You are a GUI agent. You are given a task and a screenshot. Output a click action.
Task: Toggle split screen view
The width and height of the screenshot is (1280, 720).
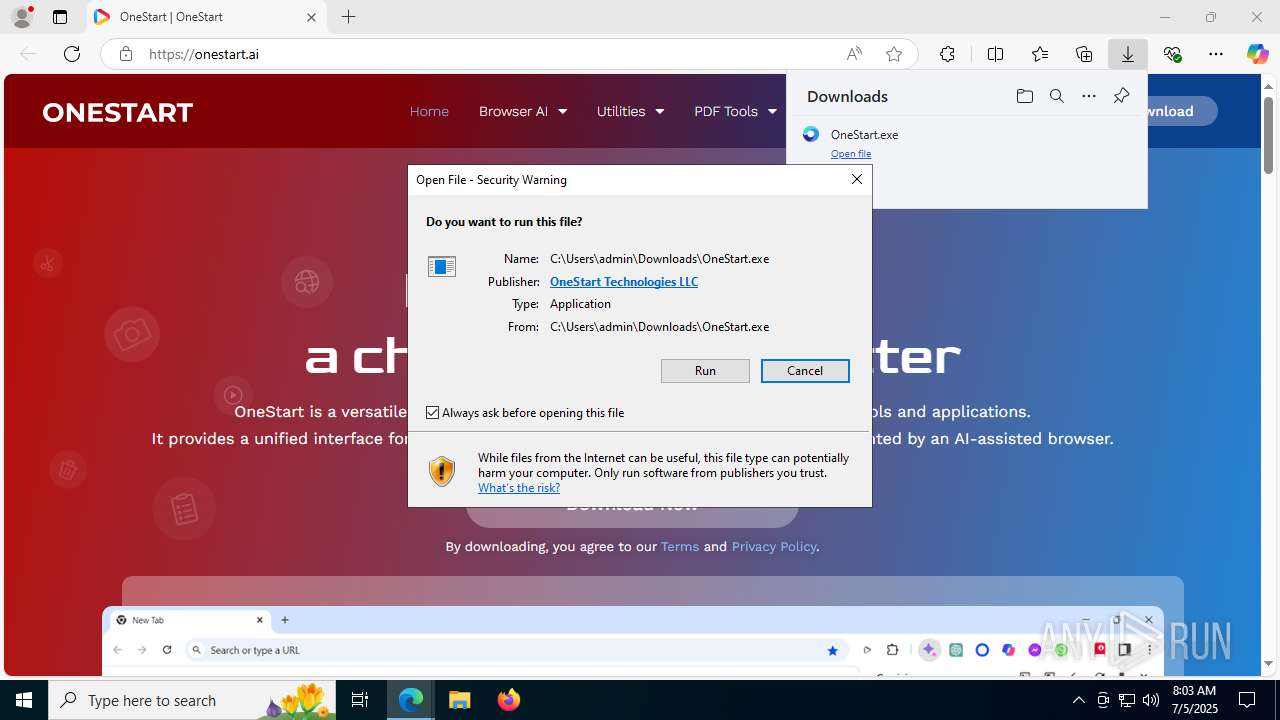click(995, 54)
